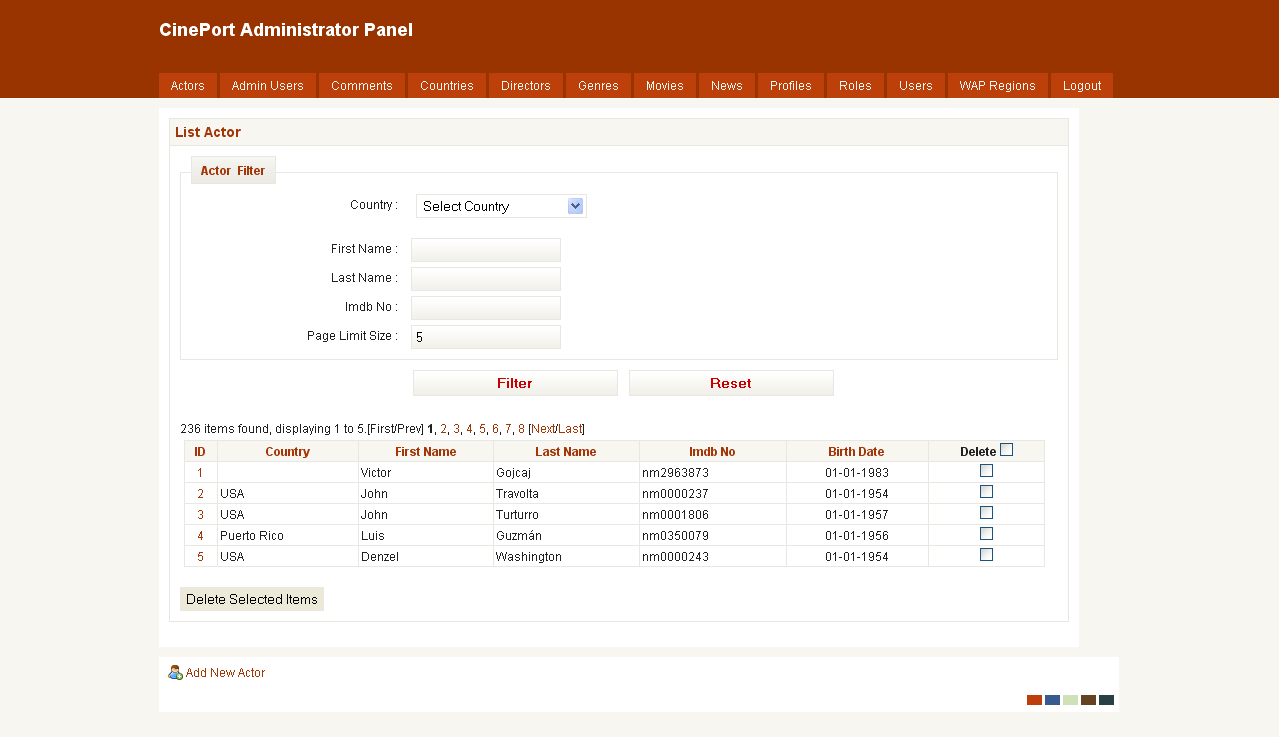Click Delete Selected Items button
The height and width of the screenshot is (737, 1280).
[x=252, y=599]
